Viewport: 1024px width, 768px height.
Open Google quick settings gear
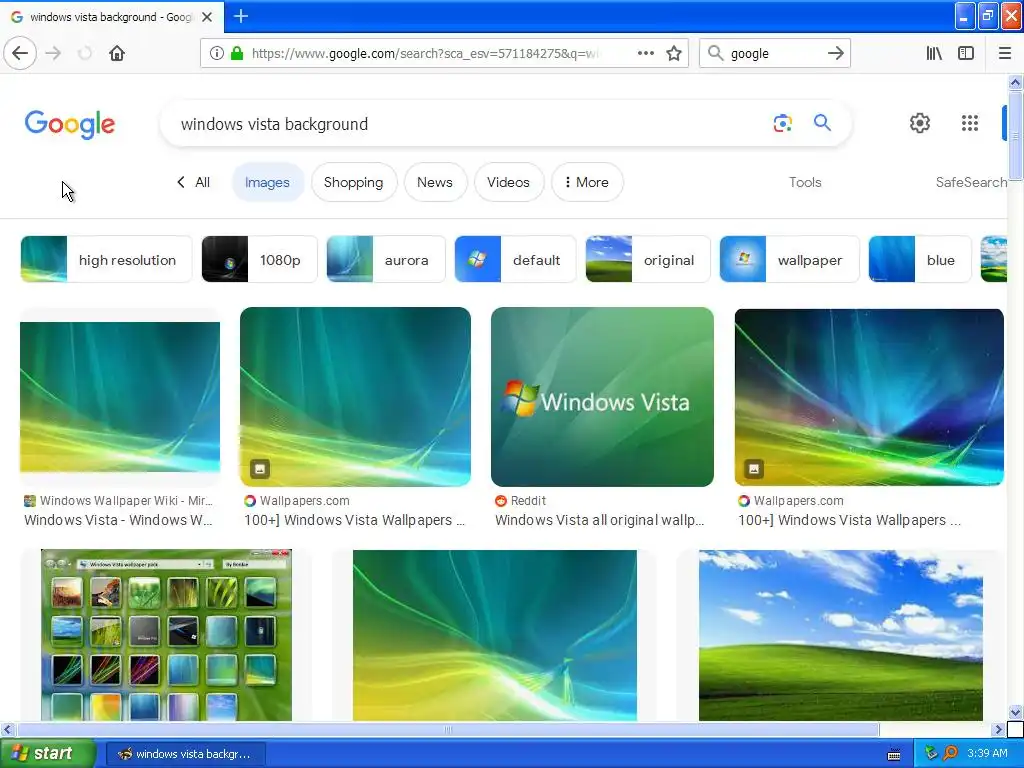[x=920, y=123]
